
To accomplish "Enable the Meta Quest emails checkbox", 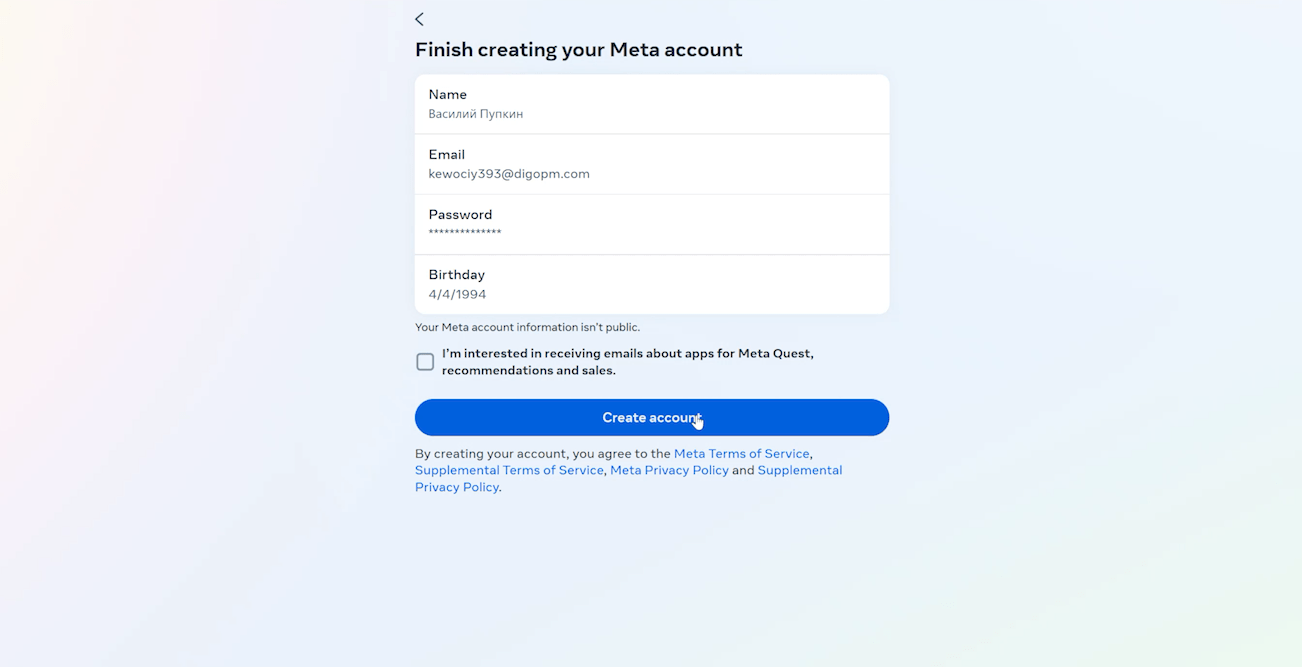I will tap(425, 362).
